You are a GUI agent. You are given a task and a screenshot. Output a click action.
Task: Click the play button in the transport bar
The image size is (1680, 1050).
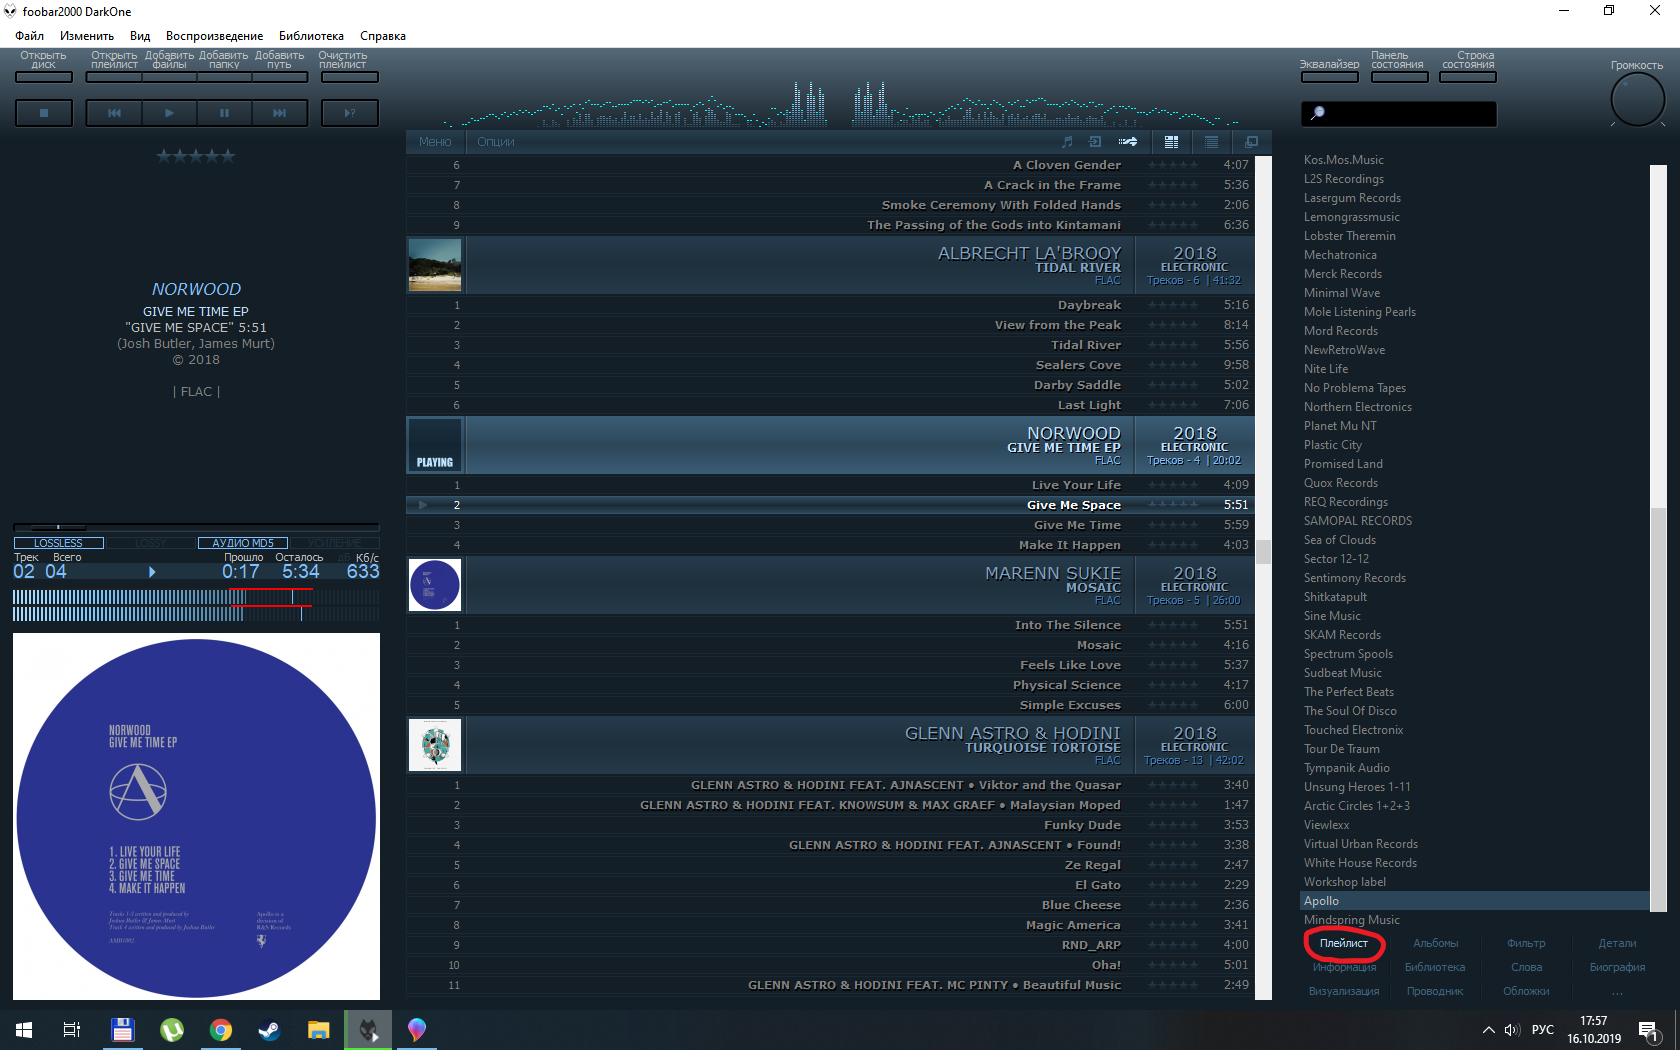pos(169,113)
